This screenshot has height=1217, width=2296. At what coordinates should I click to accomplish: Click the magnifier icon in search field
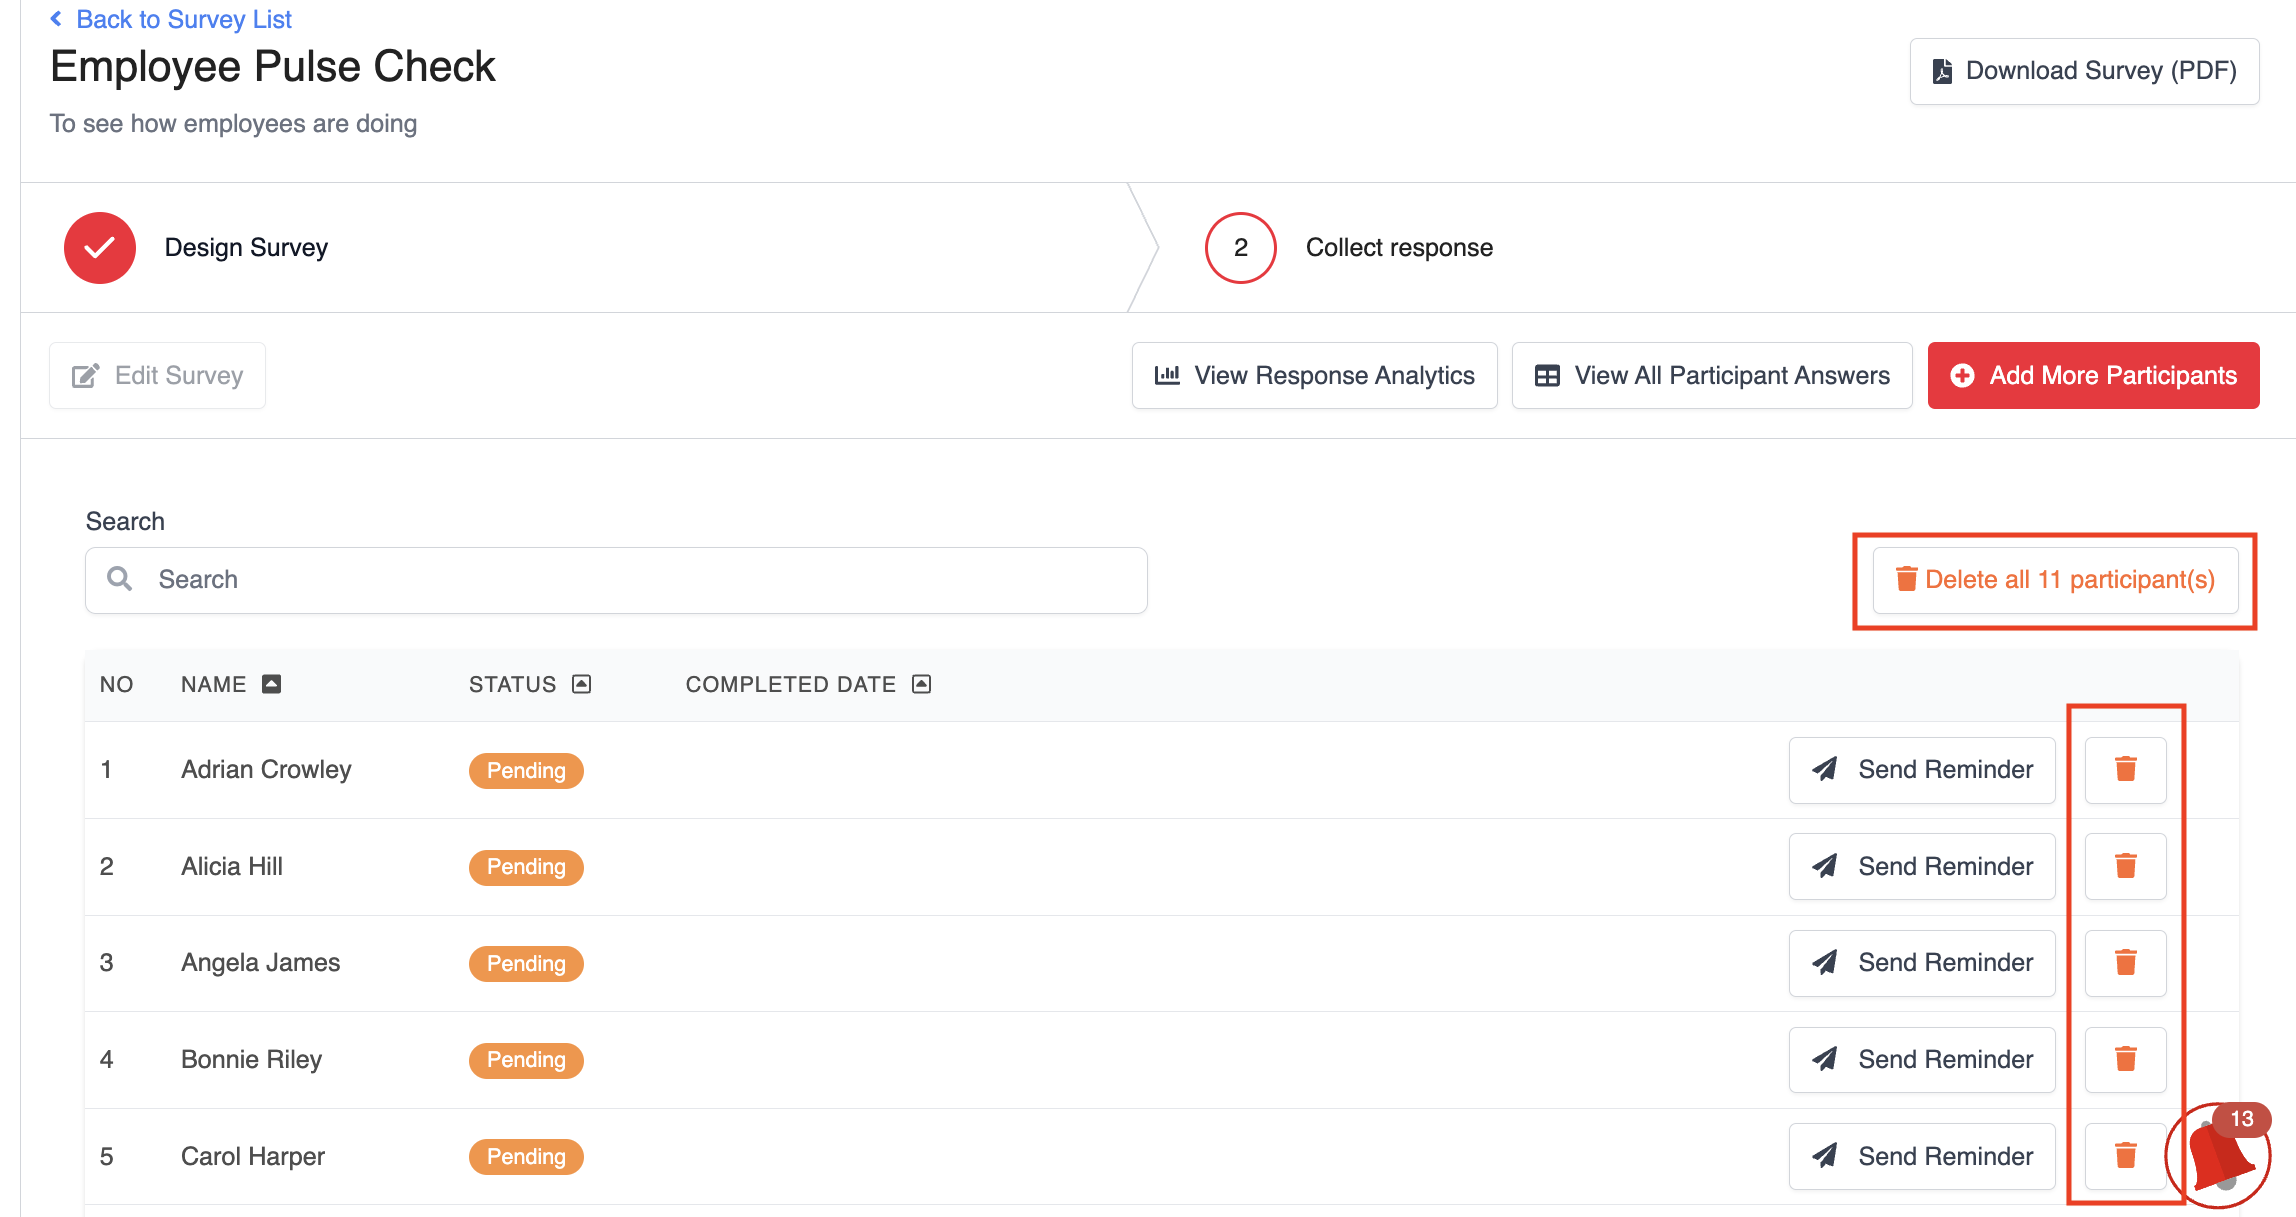120,579
